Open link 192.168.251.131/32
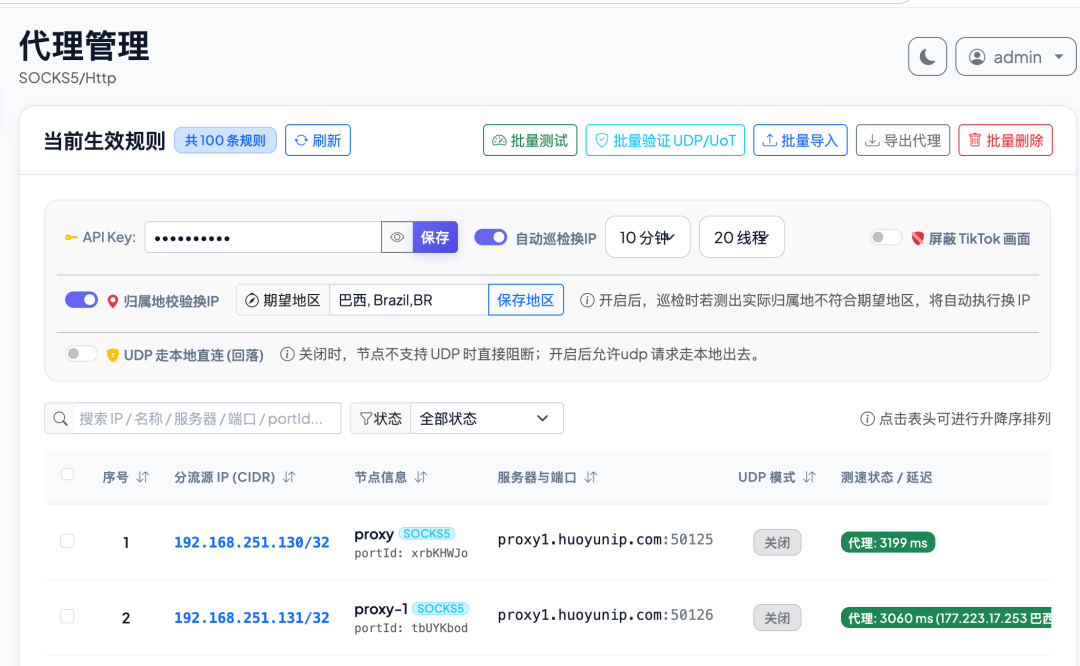This screenshot has width=1080, height=666. click(x=251, y=618)
